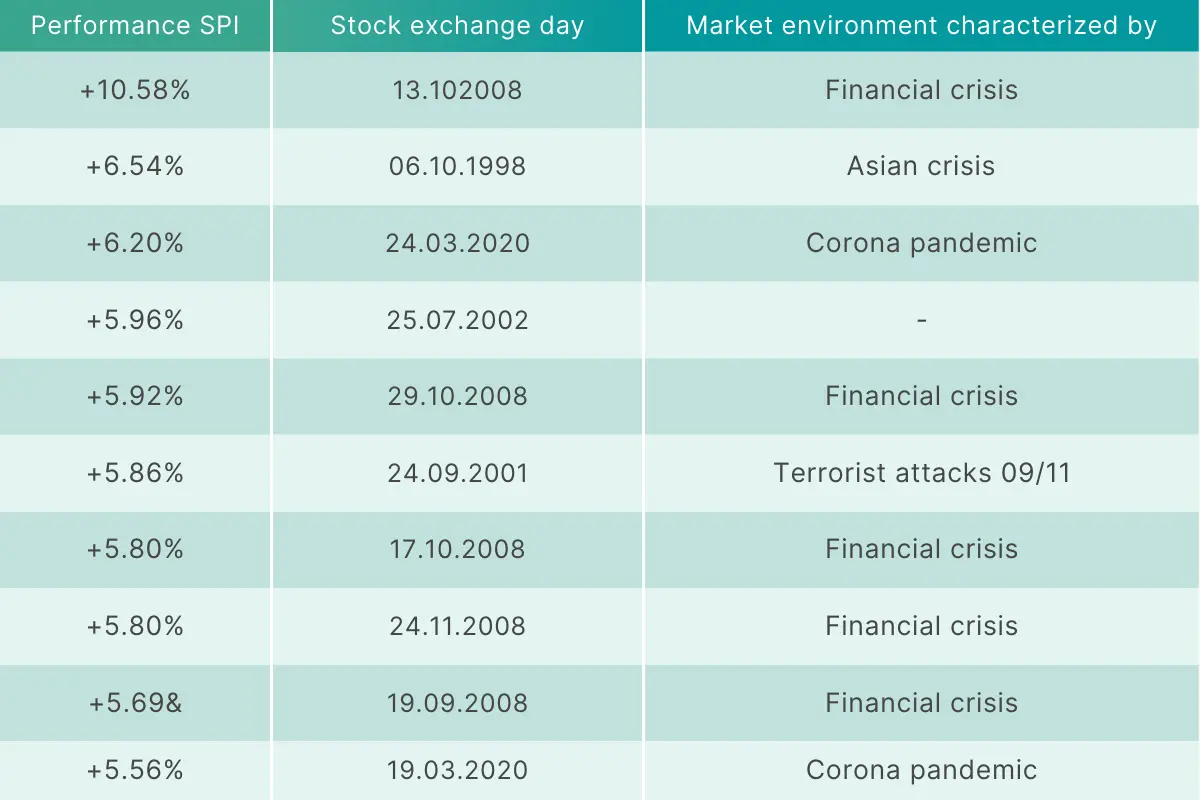Screen dimensions: 1200x800
Task: Select Corona pandemic in the last row
Action: point(921,770)
